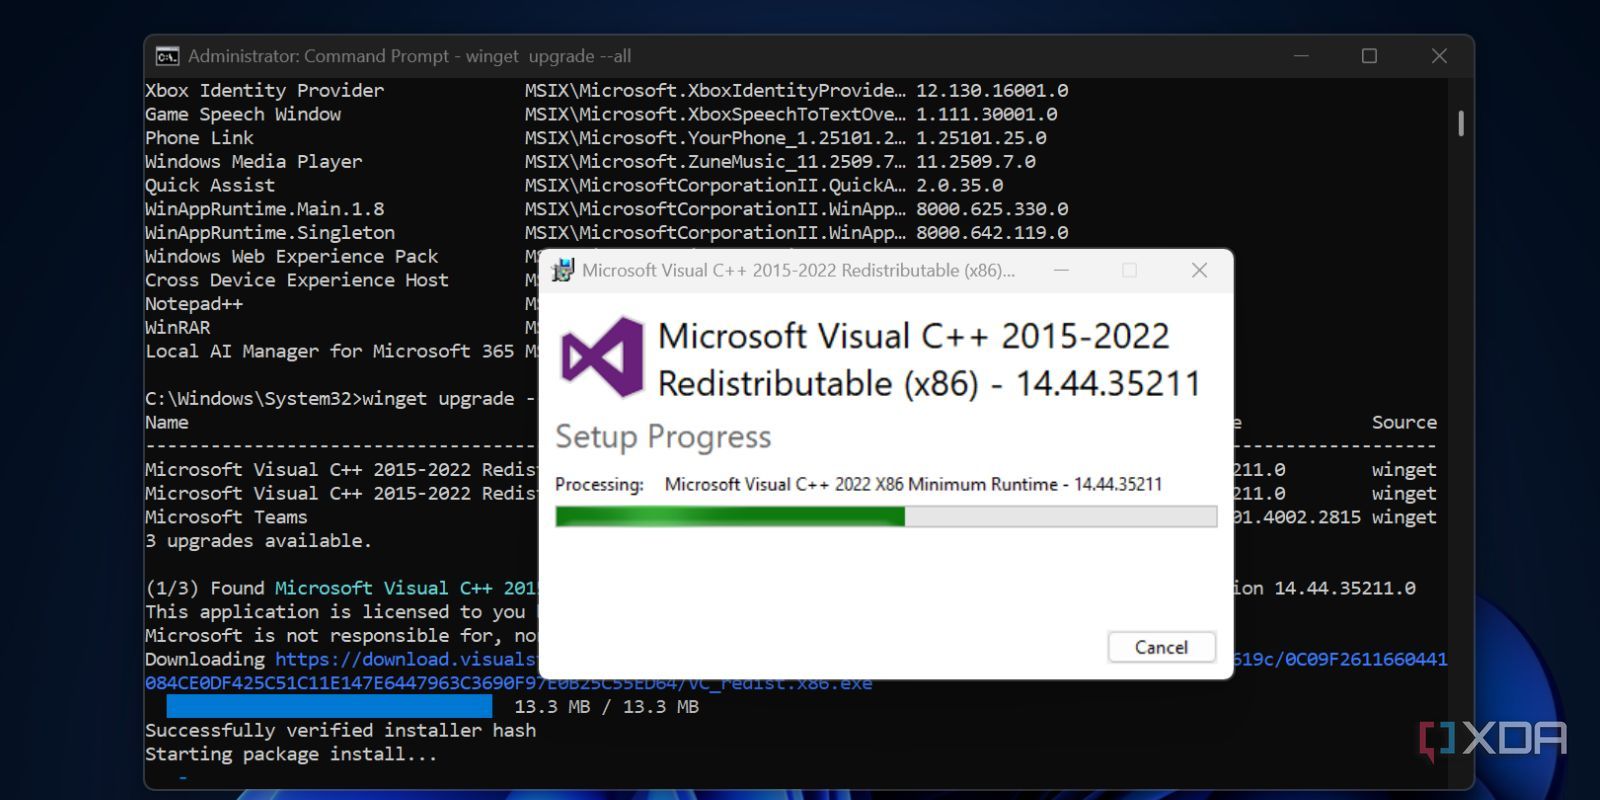1600x800 pixels.
Task: Click the "winget upgrade" command line
Action: pos(340,398)
